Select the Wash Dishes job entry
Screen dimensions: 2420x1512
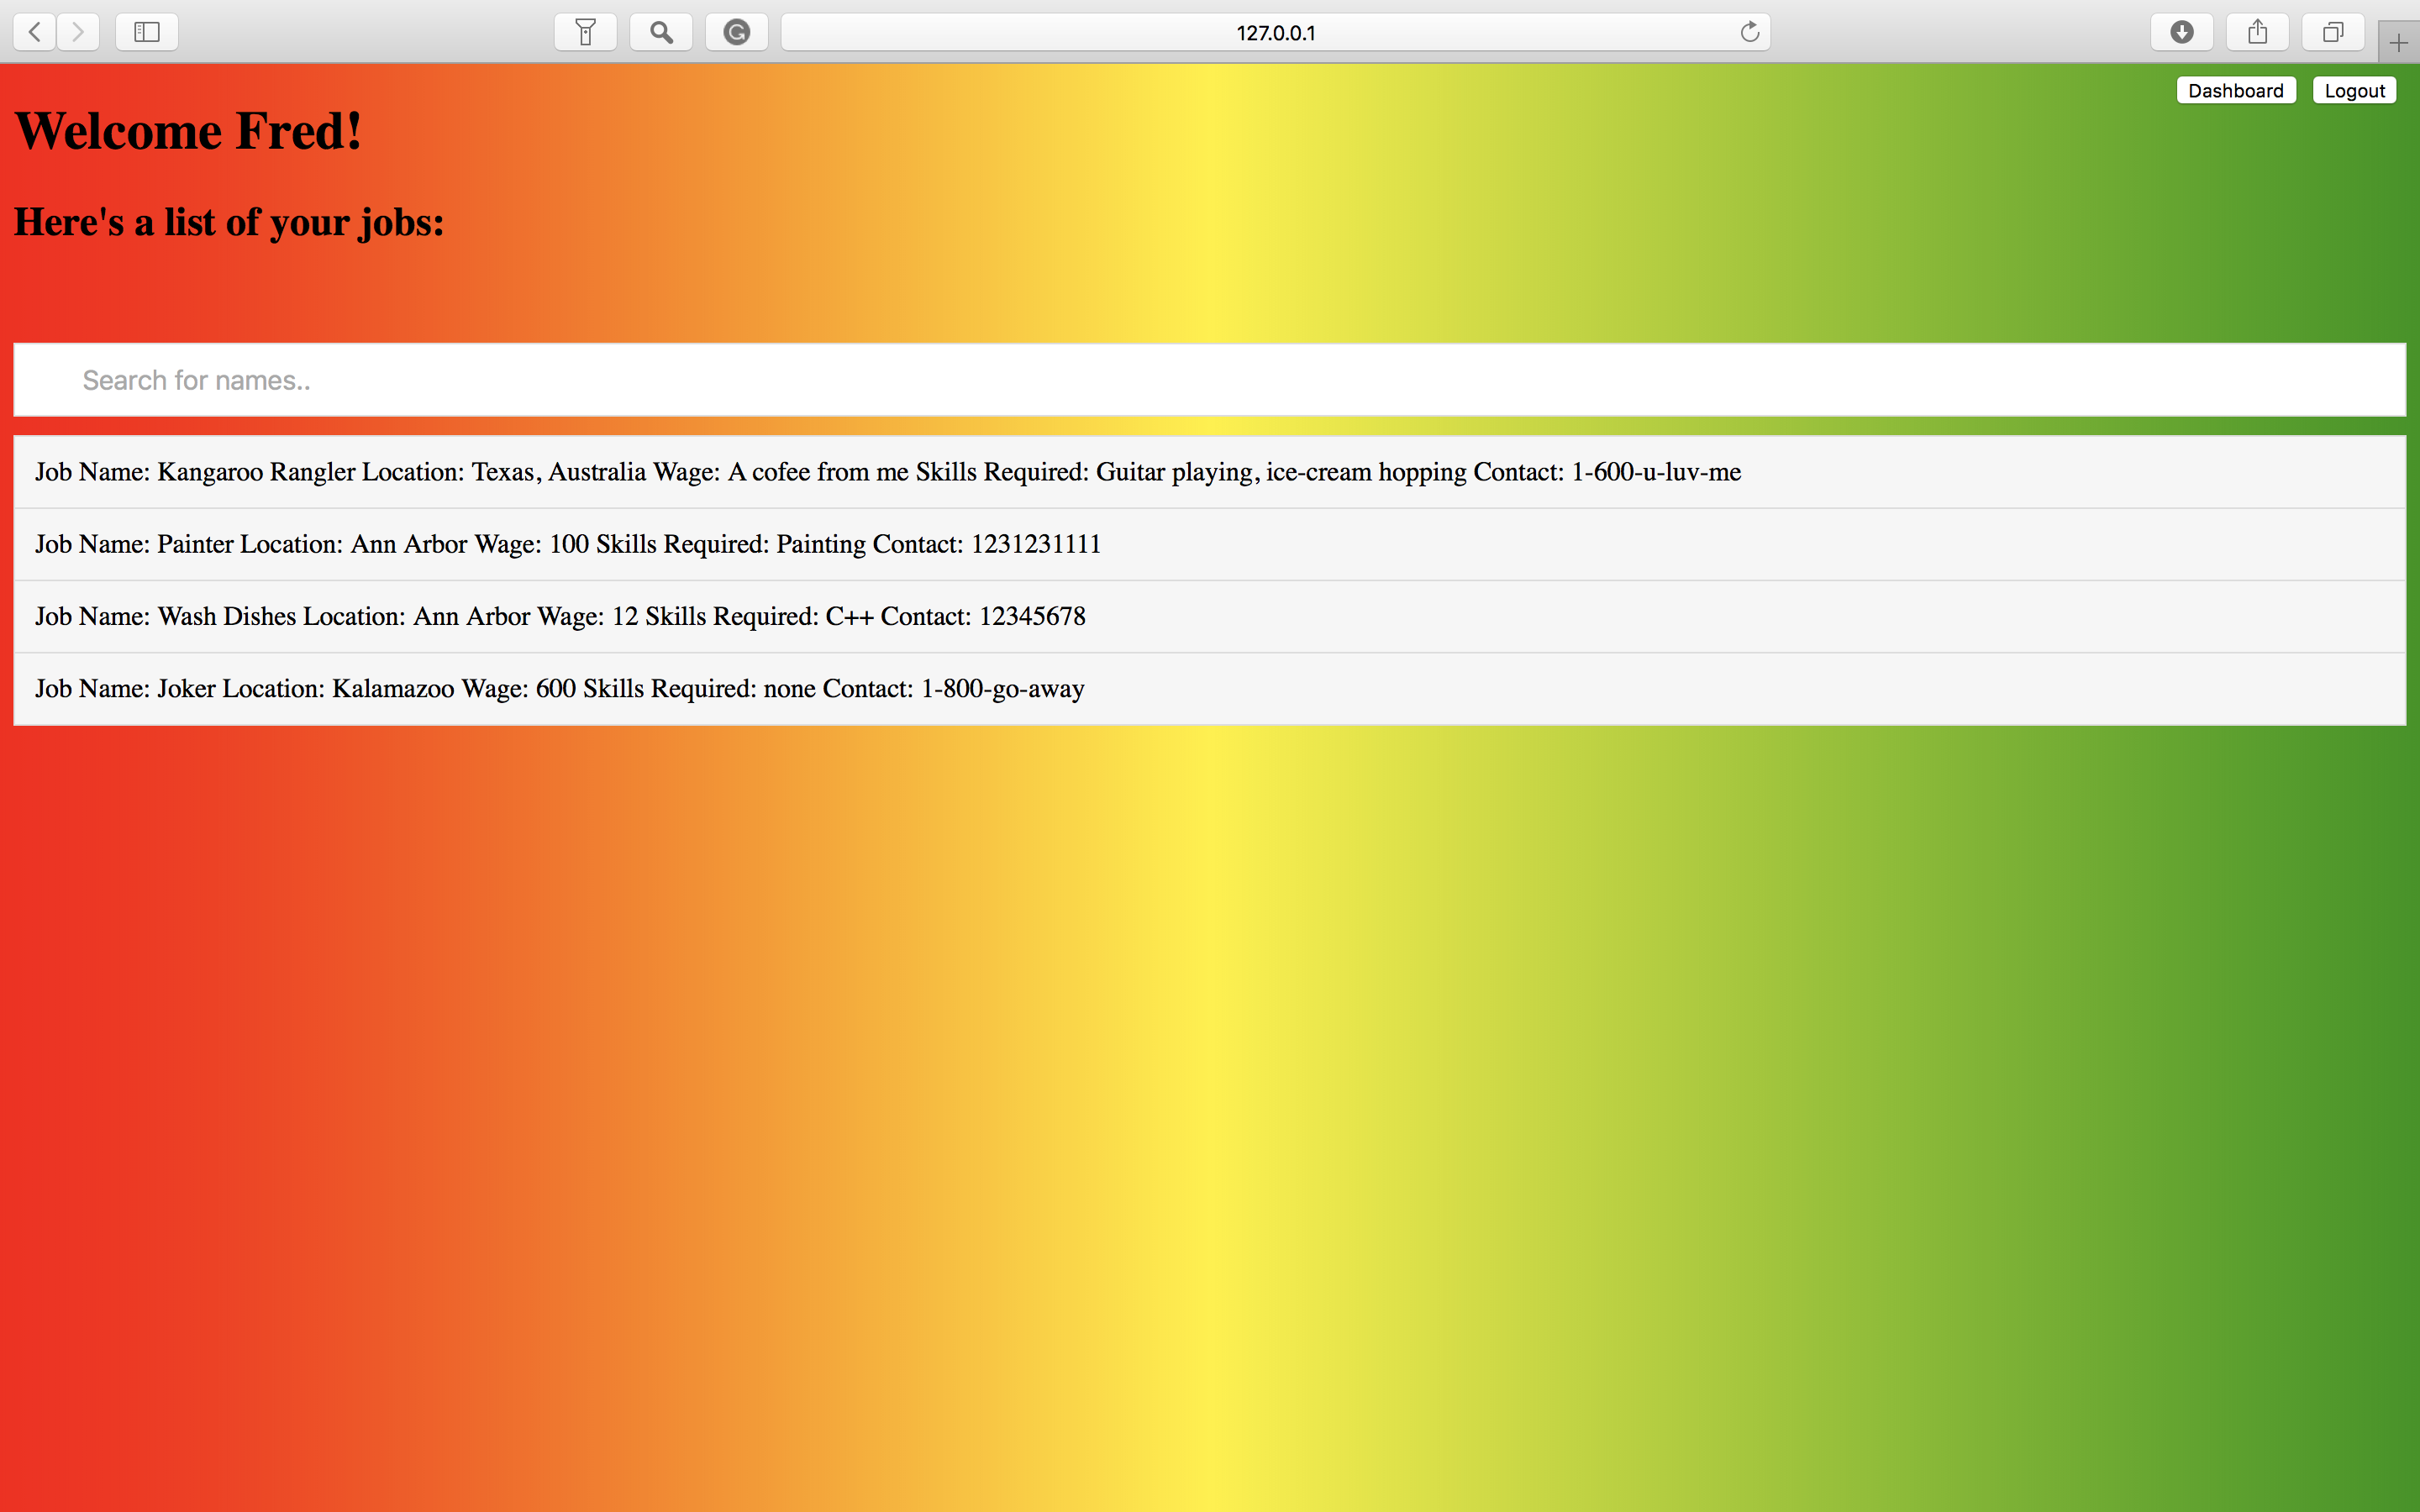(x=560, y=616)
